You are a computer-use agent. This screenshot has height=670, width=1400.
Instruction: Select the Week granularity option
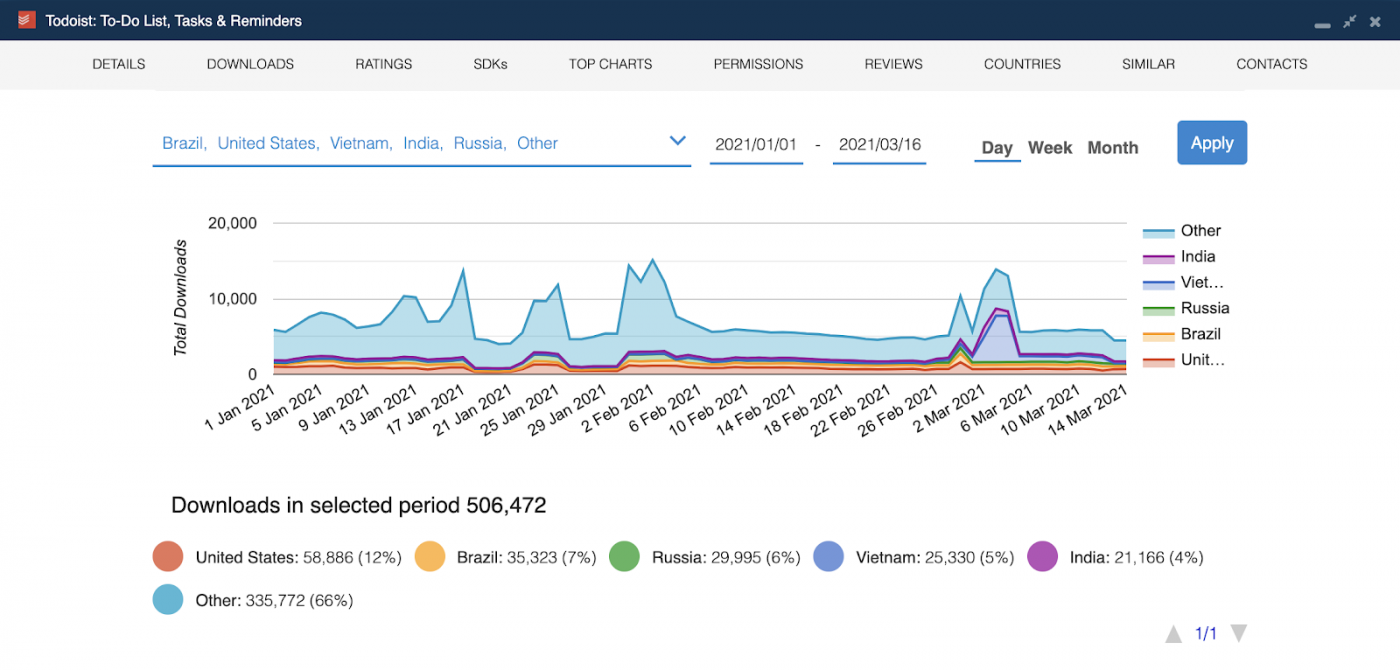click(1050, 148)
